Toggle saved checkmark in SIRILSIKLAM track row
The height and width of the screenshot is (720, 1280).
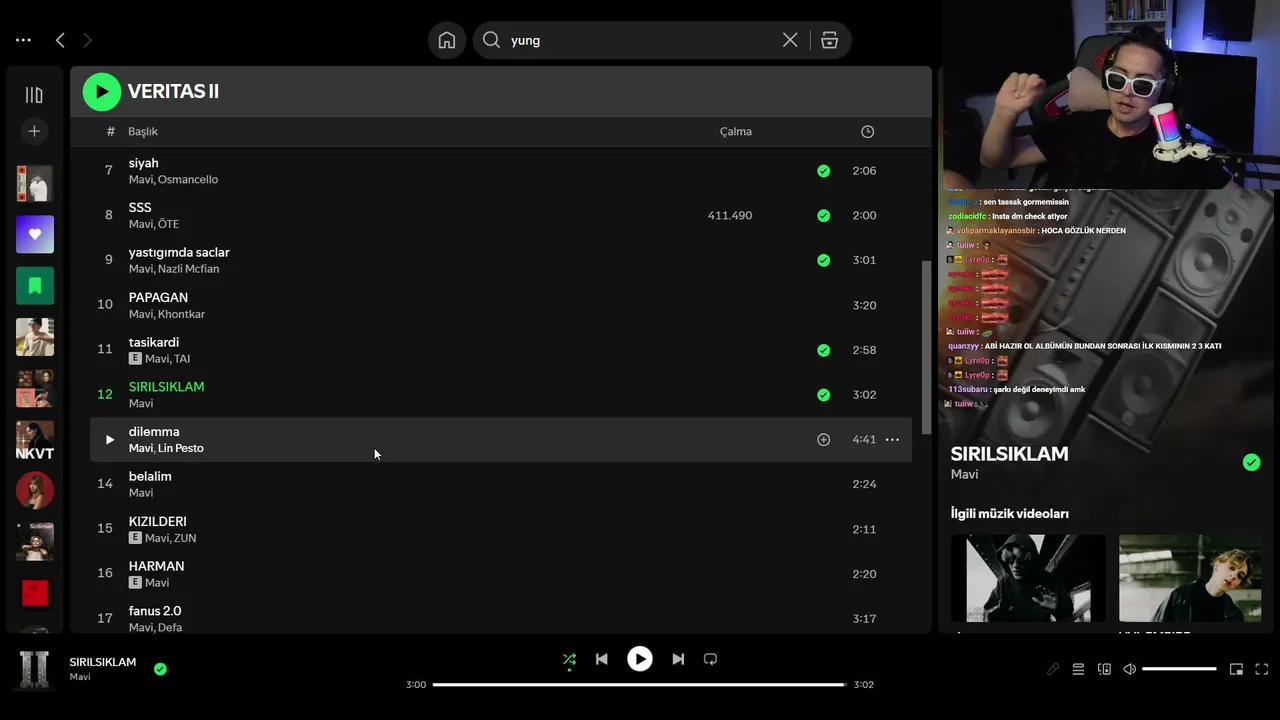(823, 395)
